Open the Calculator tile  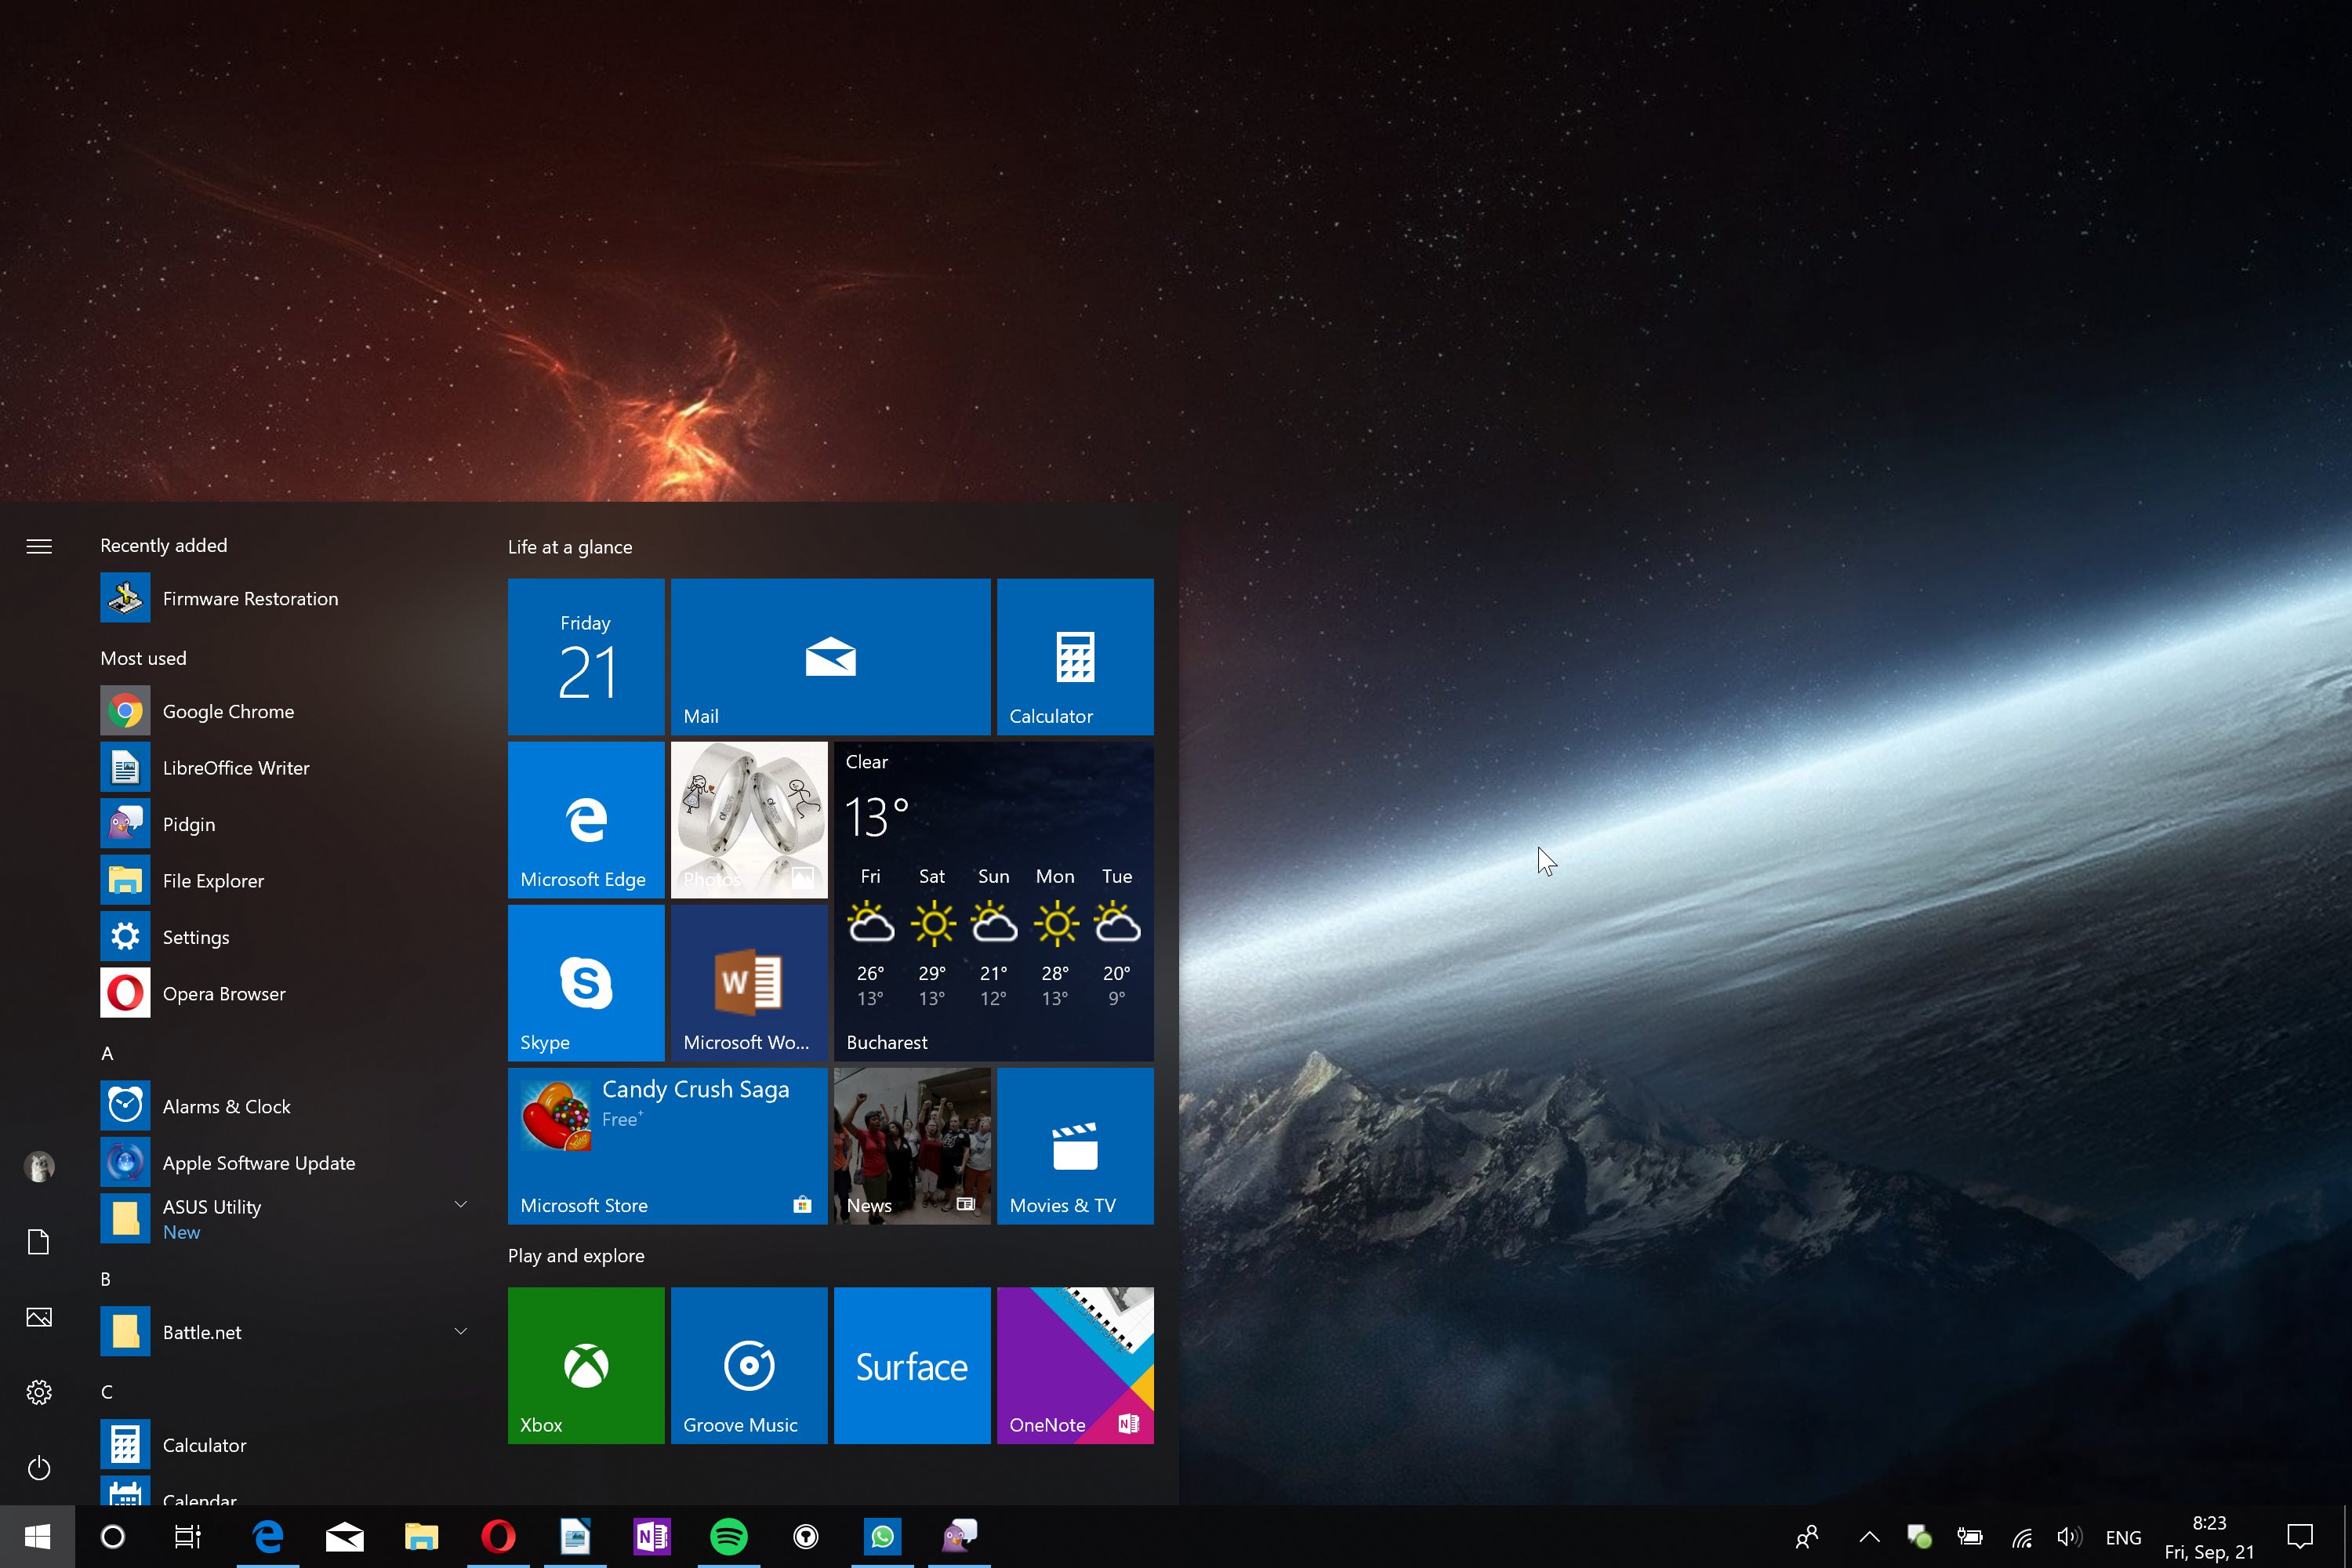[1075, 657]
